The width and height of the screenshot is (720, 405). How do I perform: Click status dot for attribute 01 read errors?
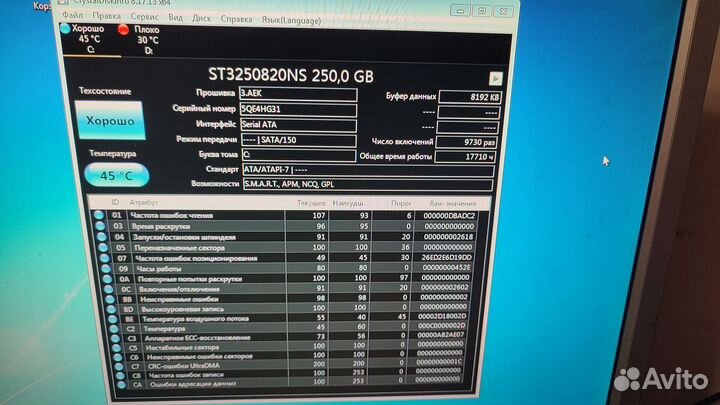click(x=100, y=215)
